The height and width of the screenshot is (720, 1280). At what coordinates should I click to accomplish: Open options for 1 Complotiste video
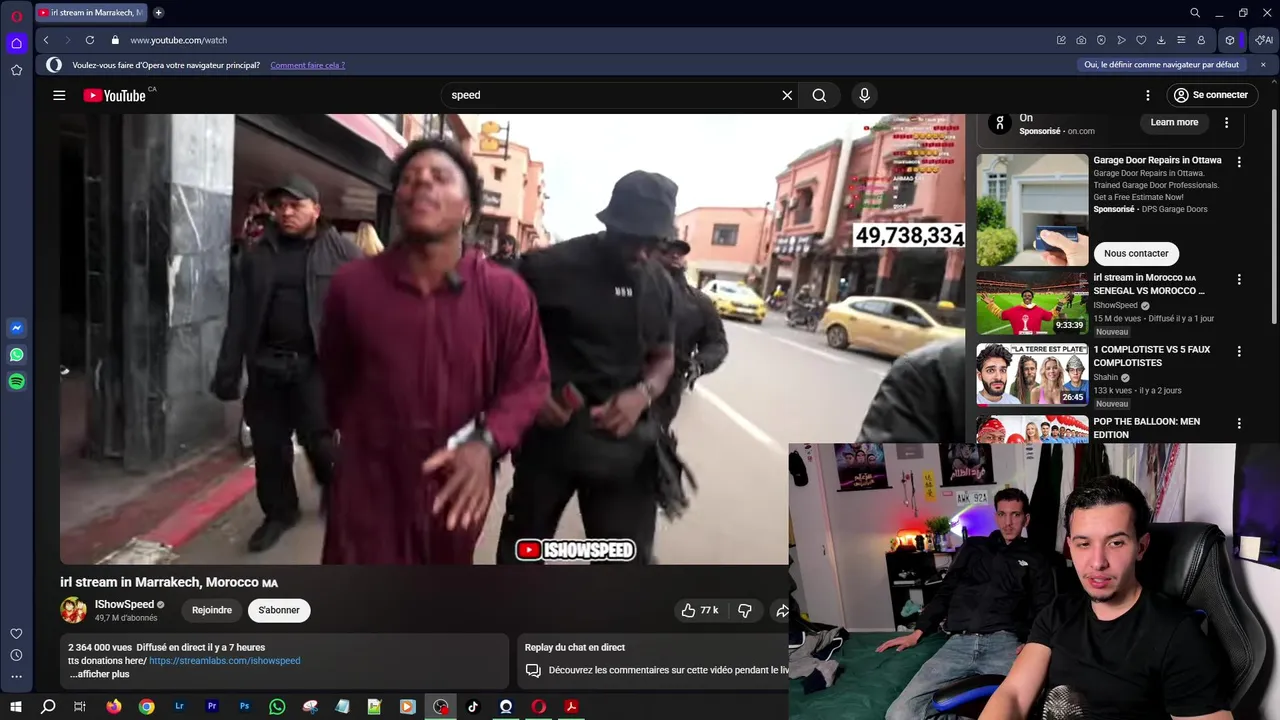[x=1239, y=352]
